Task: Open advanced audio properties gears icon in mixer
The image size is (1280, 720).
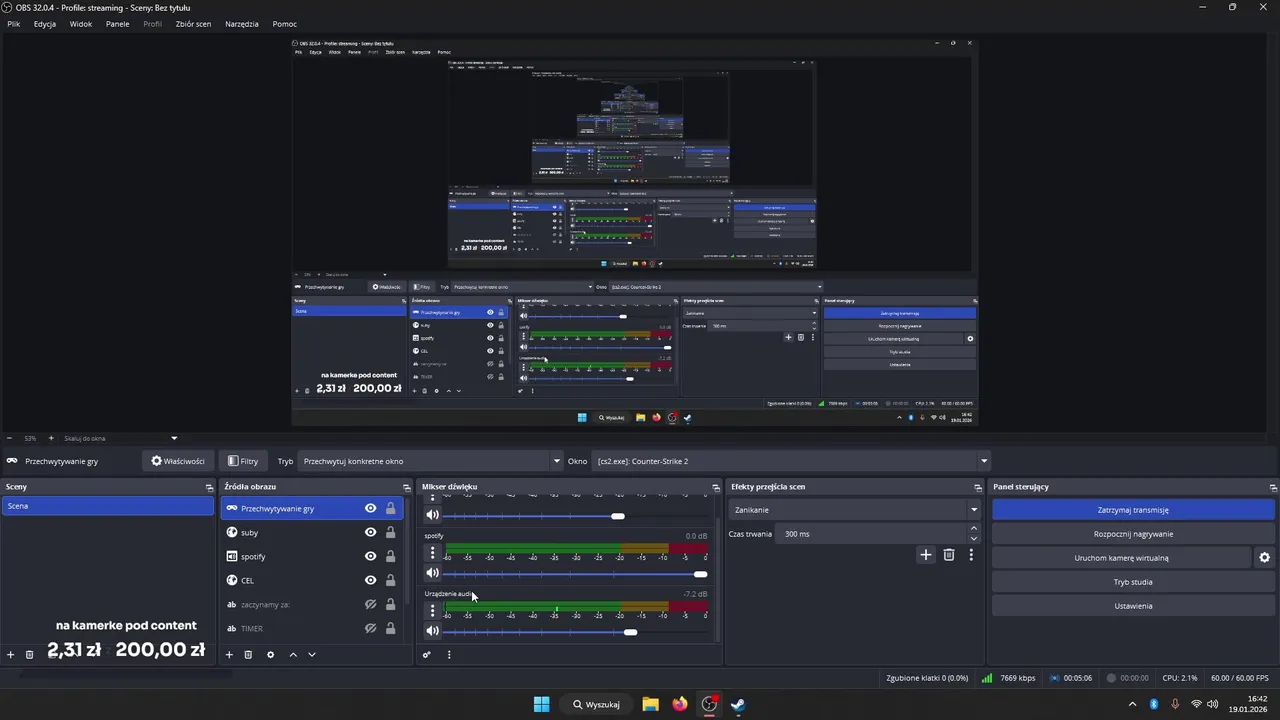Action: (x=427, y=655)
